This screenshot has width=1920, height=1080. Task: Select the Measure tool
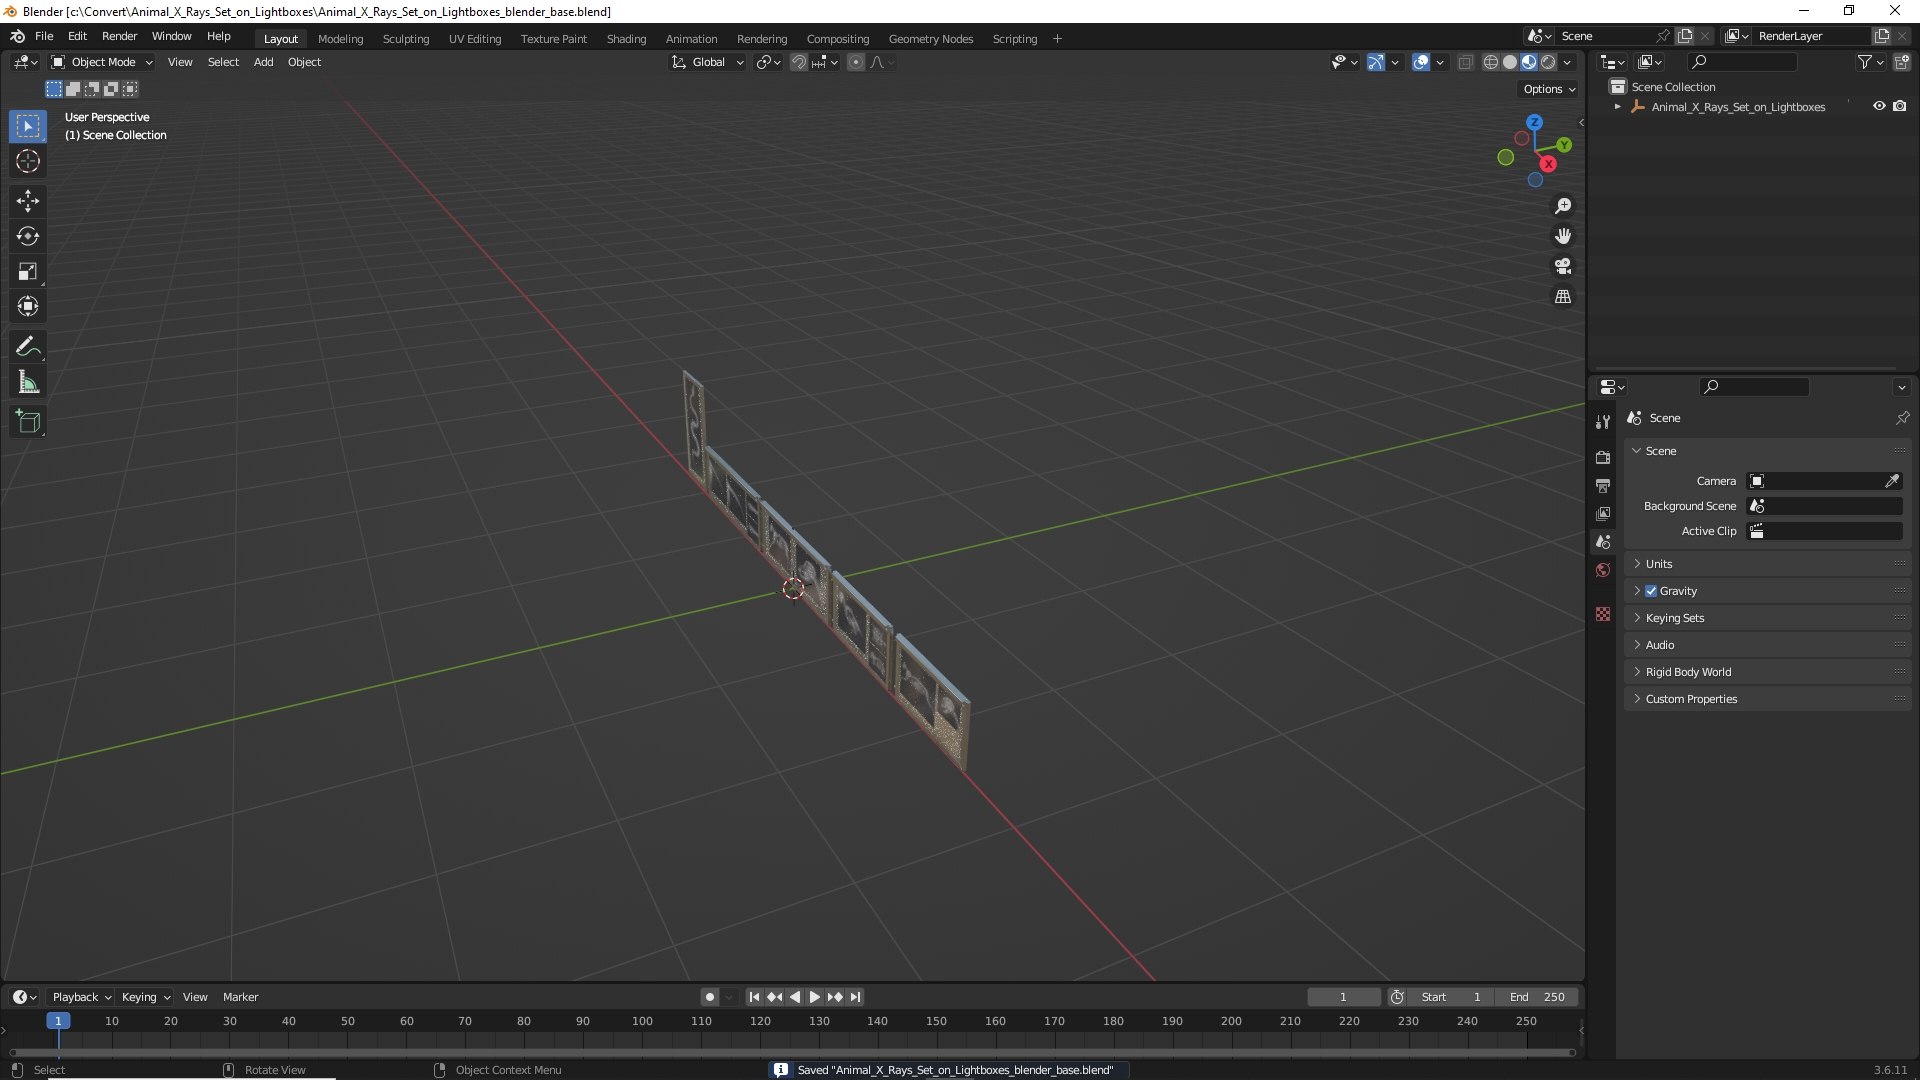[28, 382]
